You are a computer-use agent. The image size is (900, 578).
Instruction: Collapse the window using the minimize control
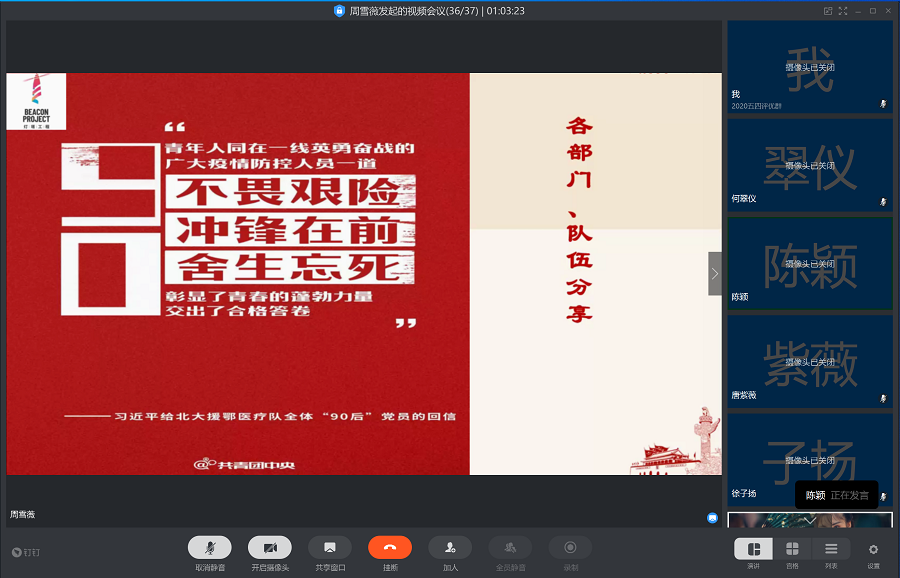click(860, 11)
